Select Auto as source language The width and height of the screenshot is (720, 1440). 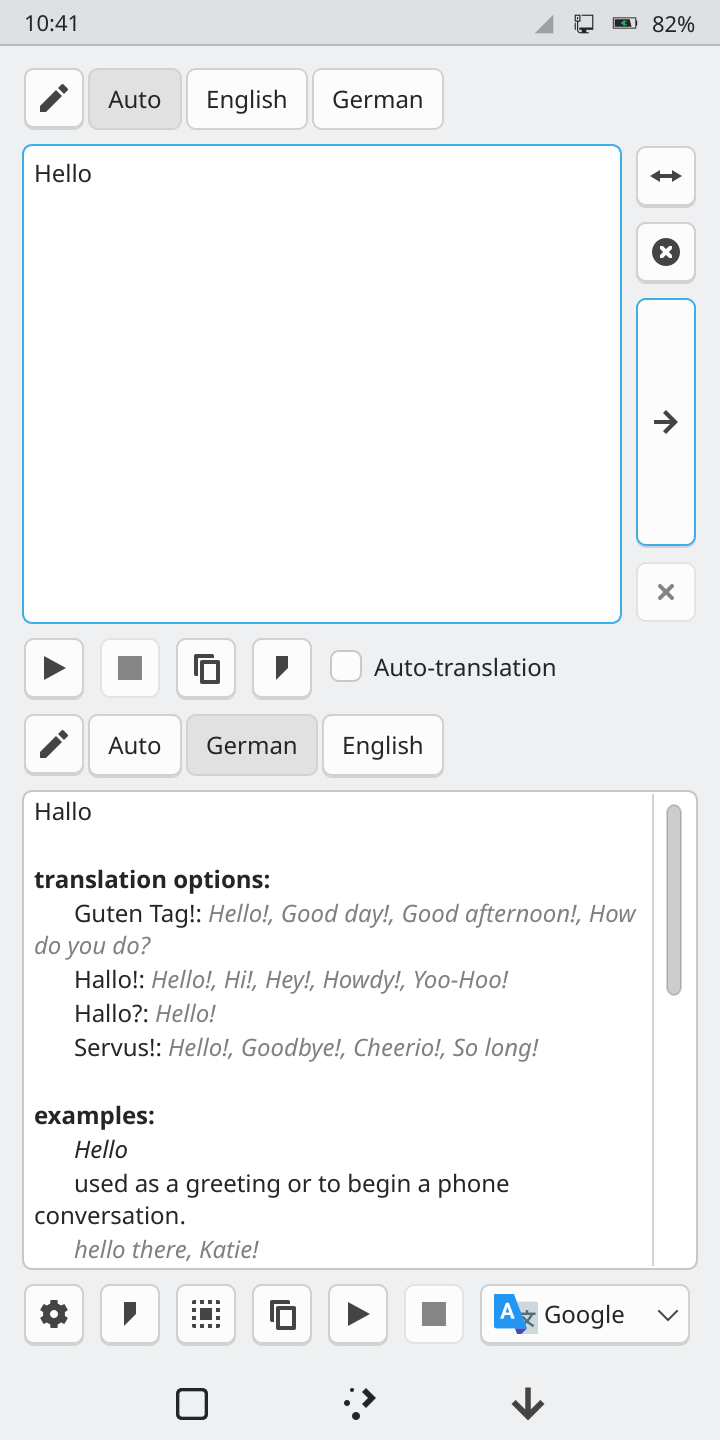(x=135, y=99)
